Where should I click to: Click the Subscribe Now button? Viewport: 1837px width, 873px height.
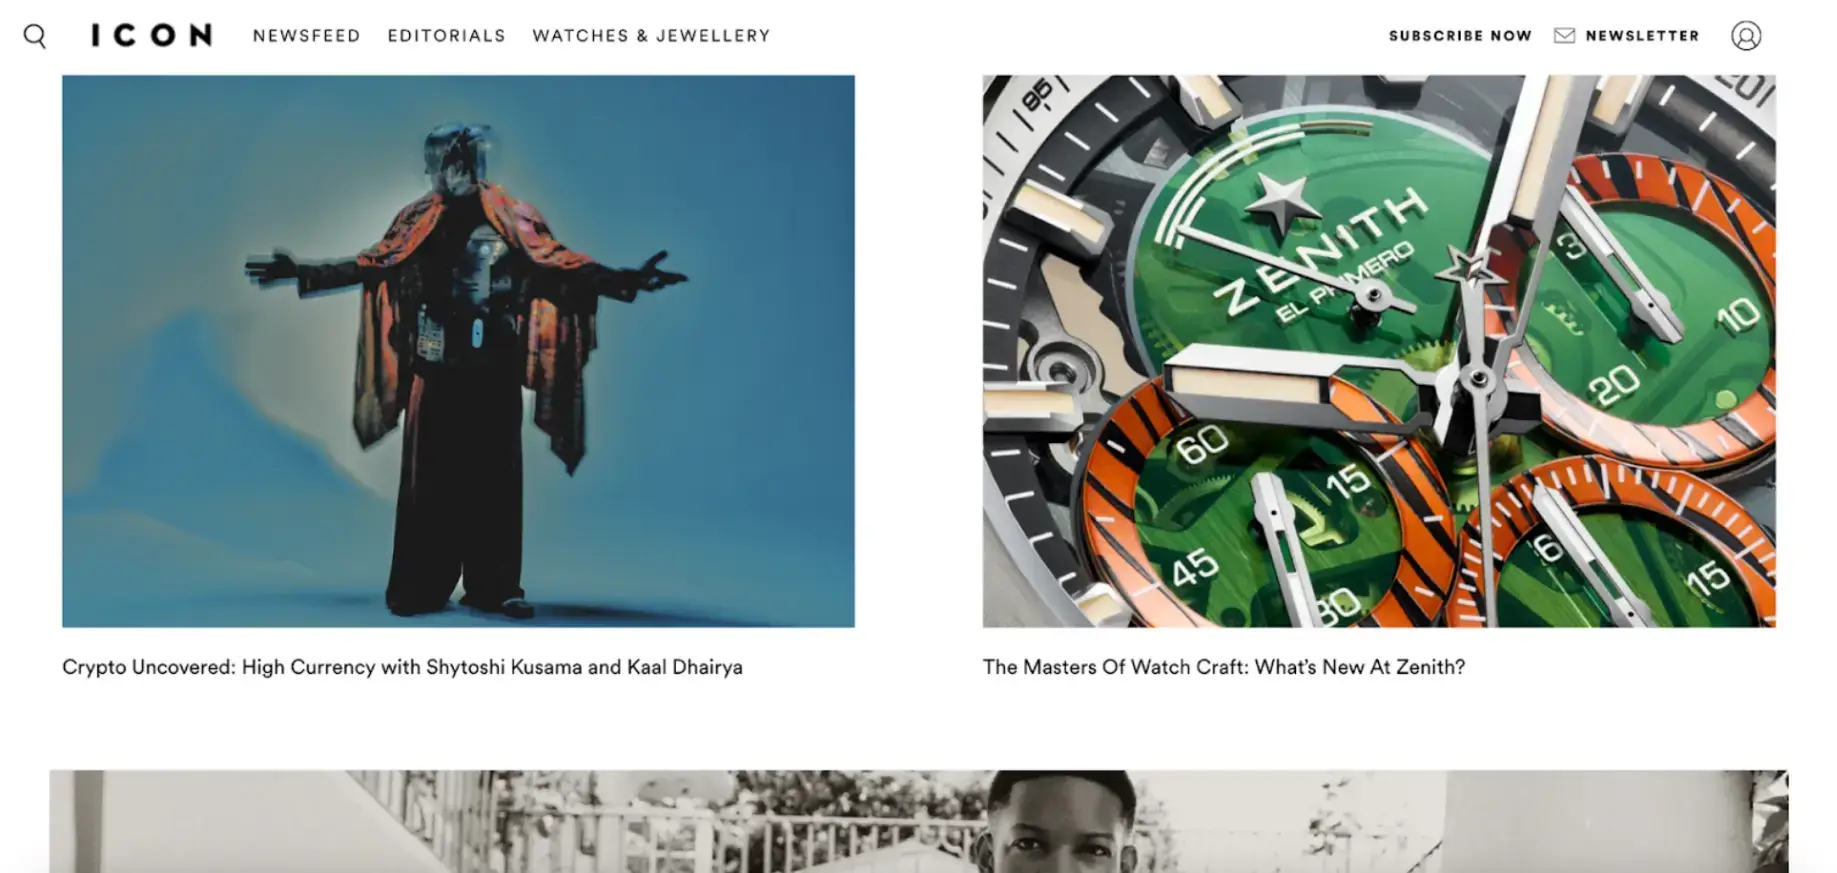1460,36
